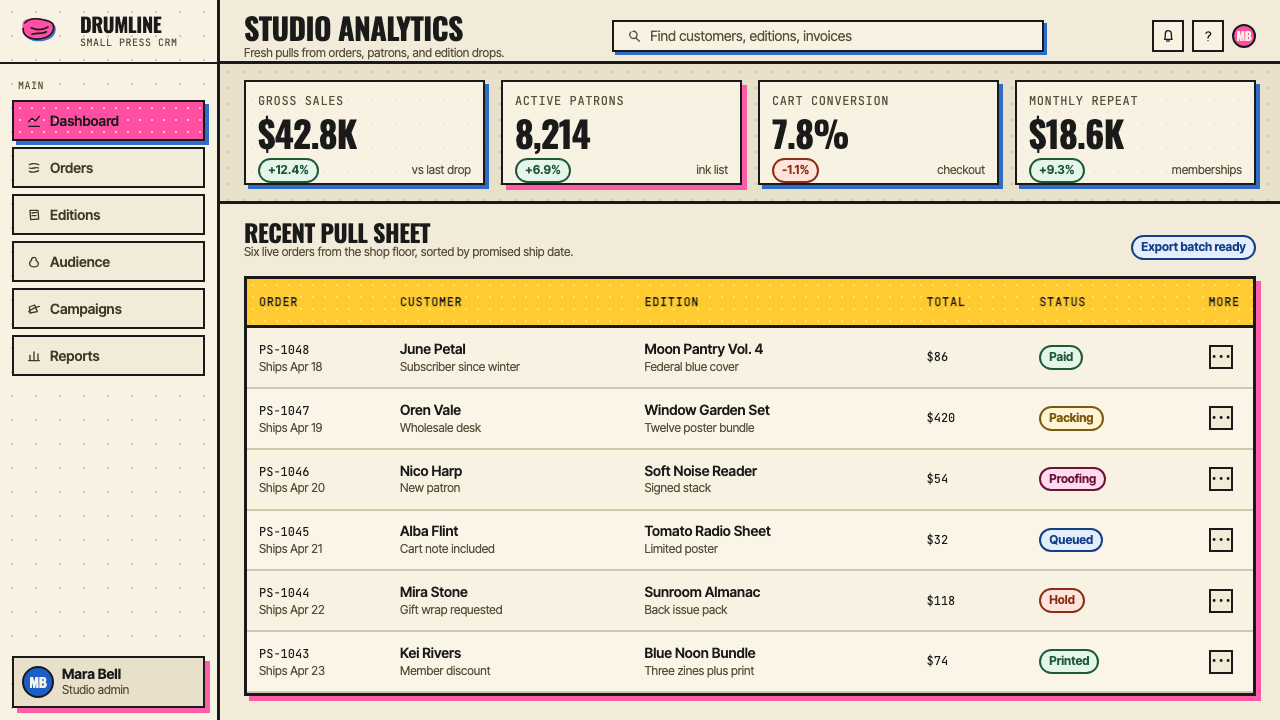Click the Drumline pink logo
This screenshot has width=1280, height=720.
[x=39, y=29]
